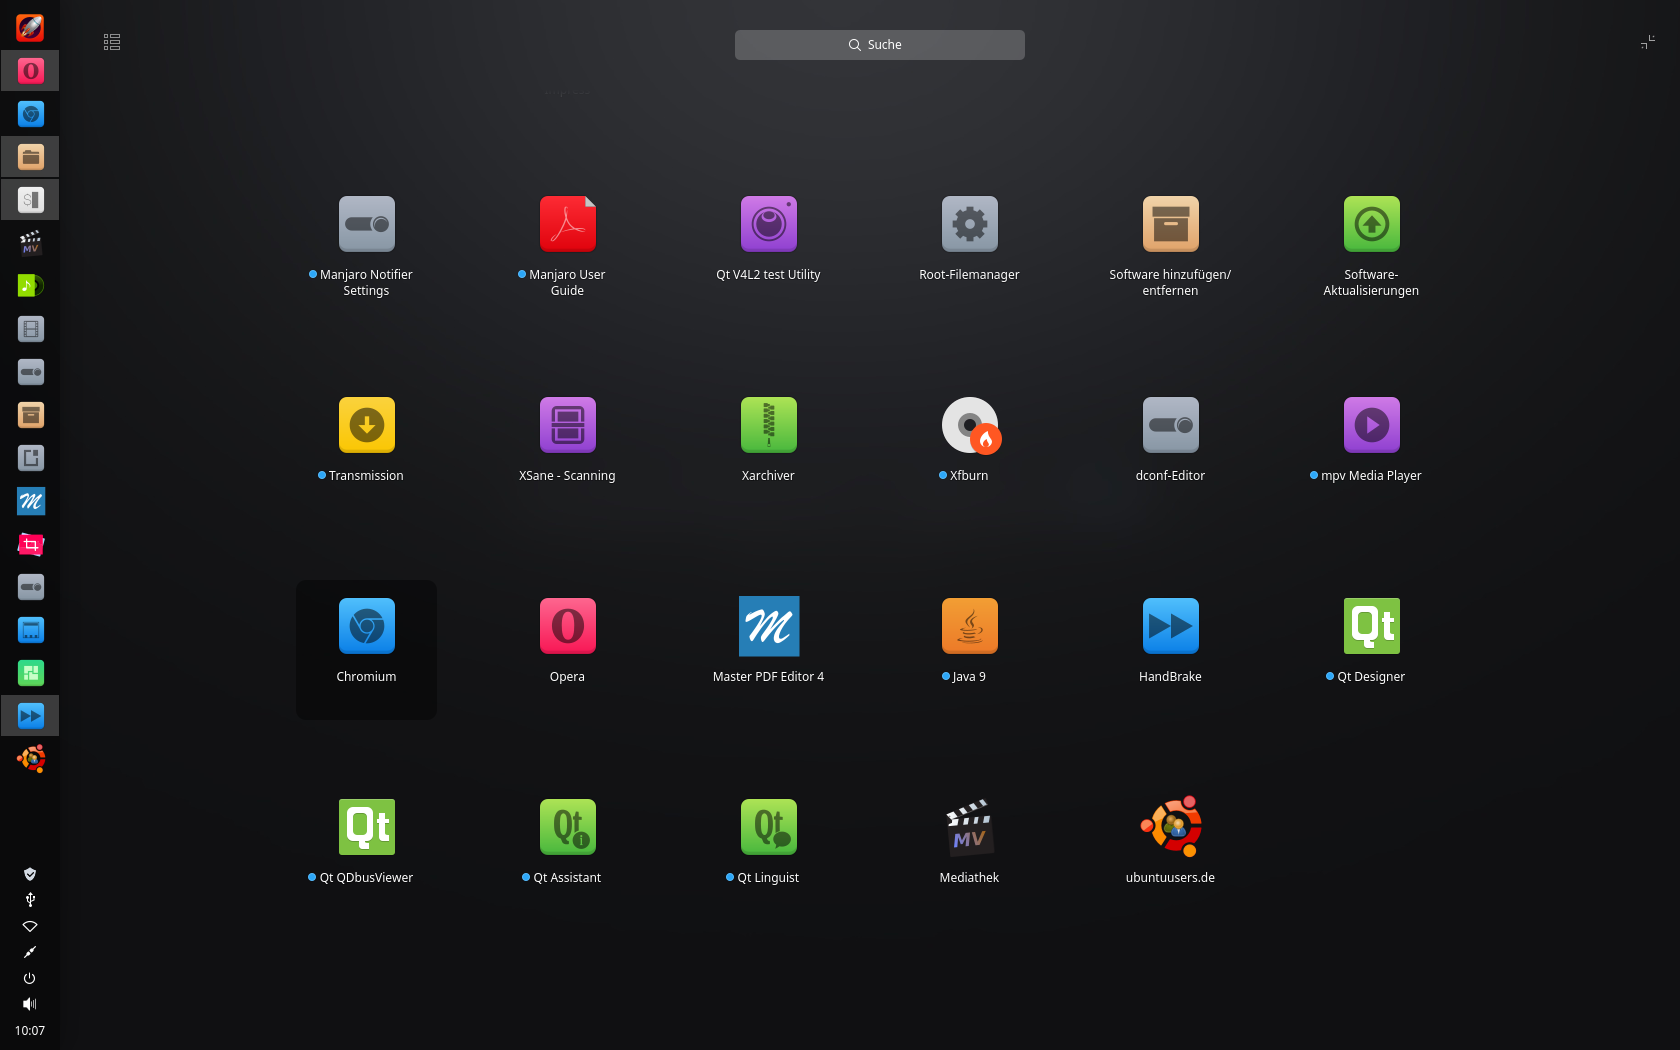The image size is (1680, 1050).
Task: Exit fullscreen launcher mode
Action: tap(1647, 42)
